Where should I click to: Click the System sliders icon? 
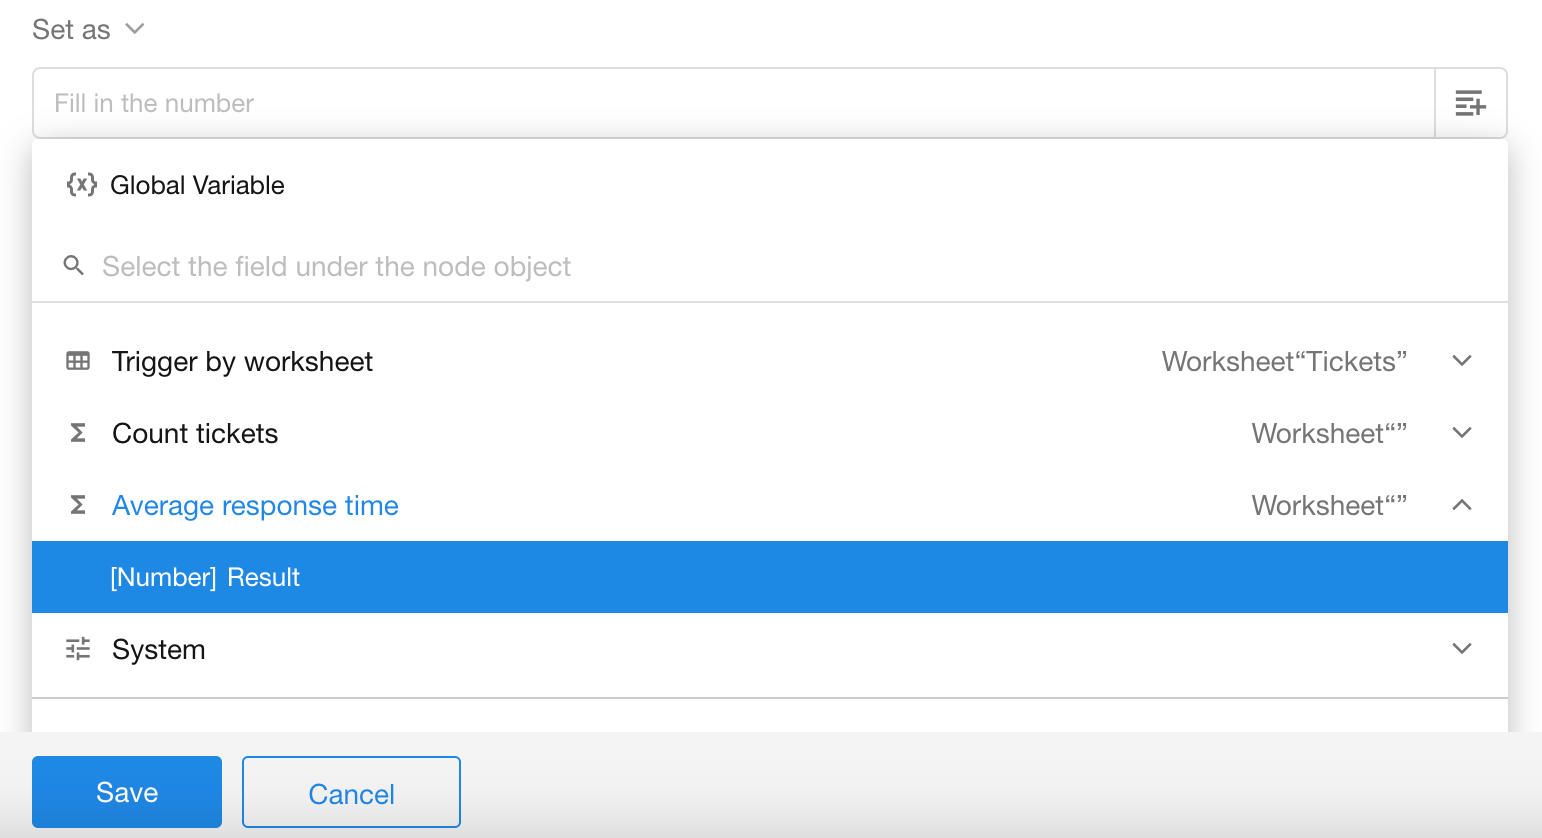pos(78,649)
